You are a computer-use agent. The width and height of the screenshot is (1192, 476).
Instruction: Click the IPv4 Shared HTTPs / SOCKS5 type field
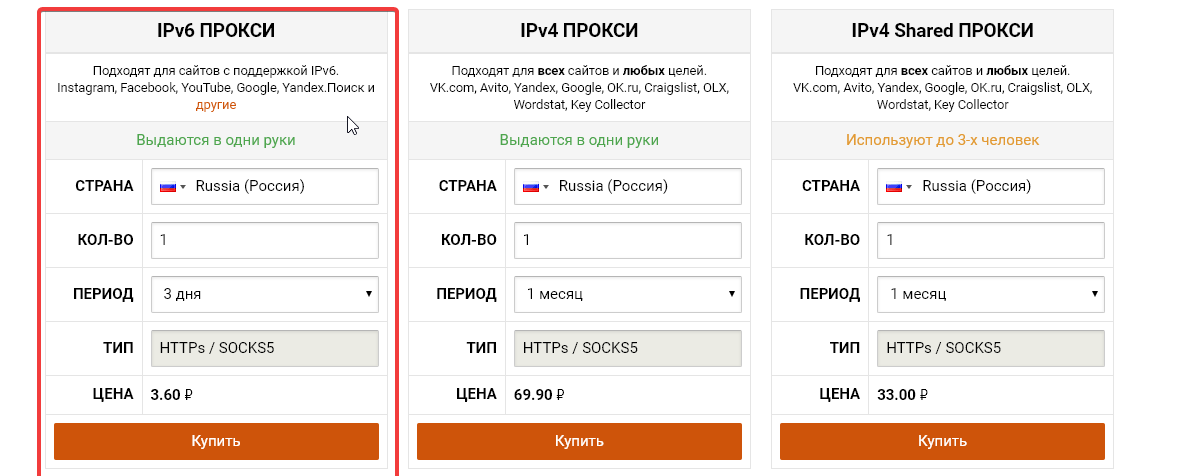[x=991, y=348]
